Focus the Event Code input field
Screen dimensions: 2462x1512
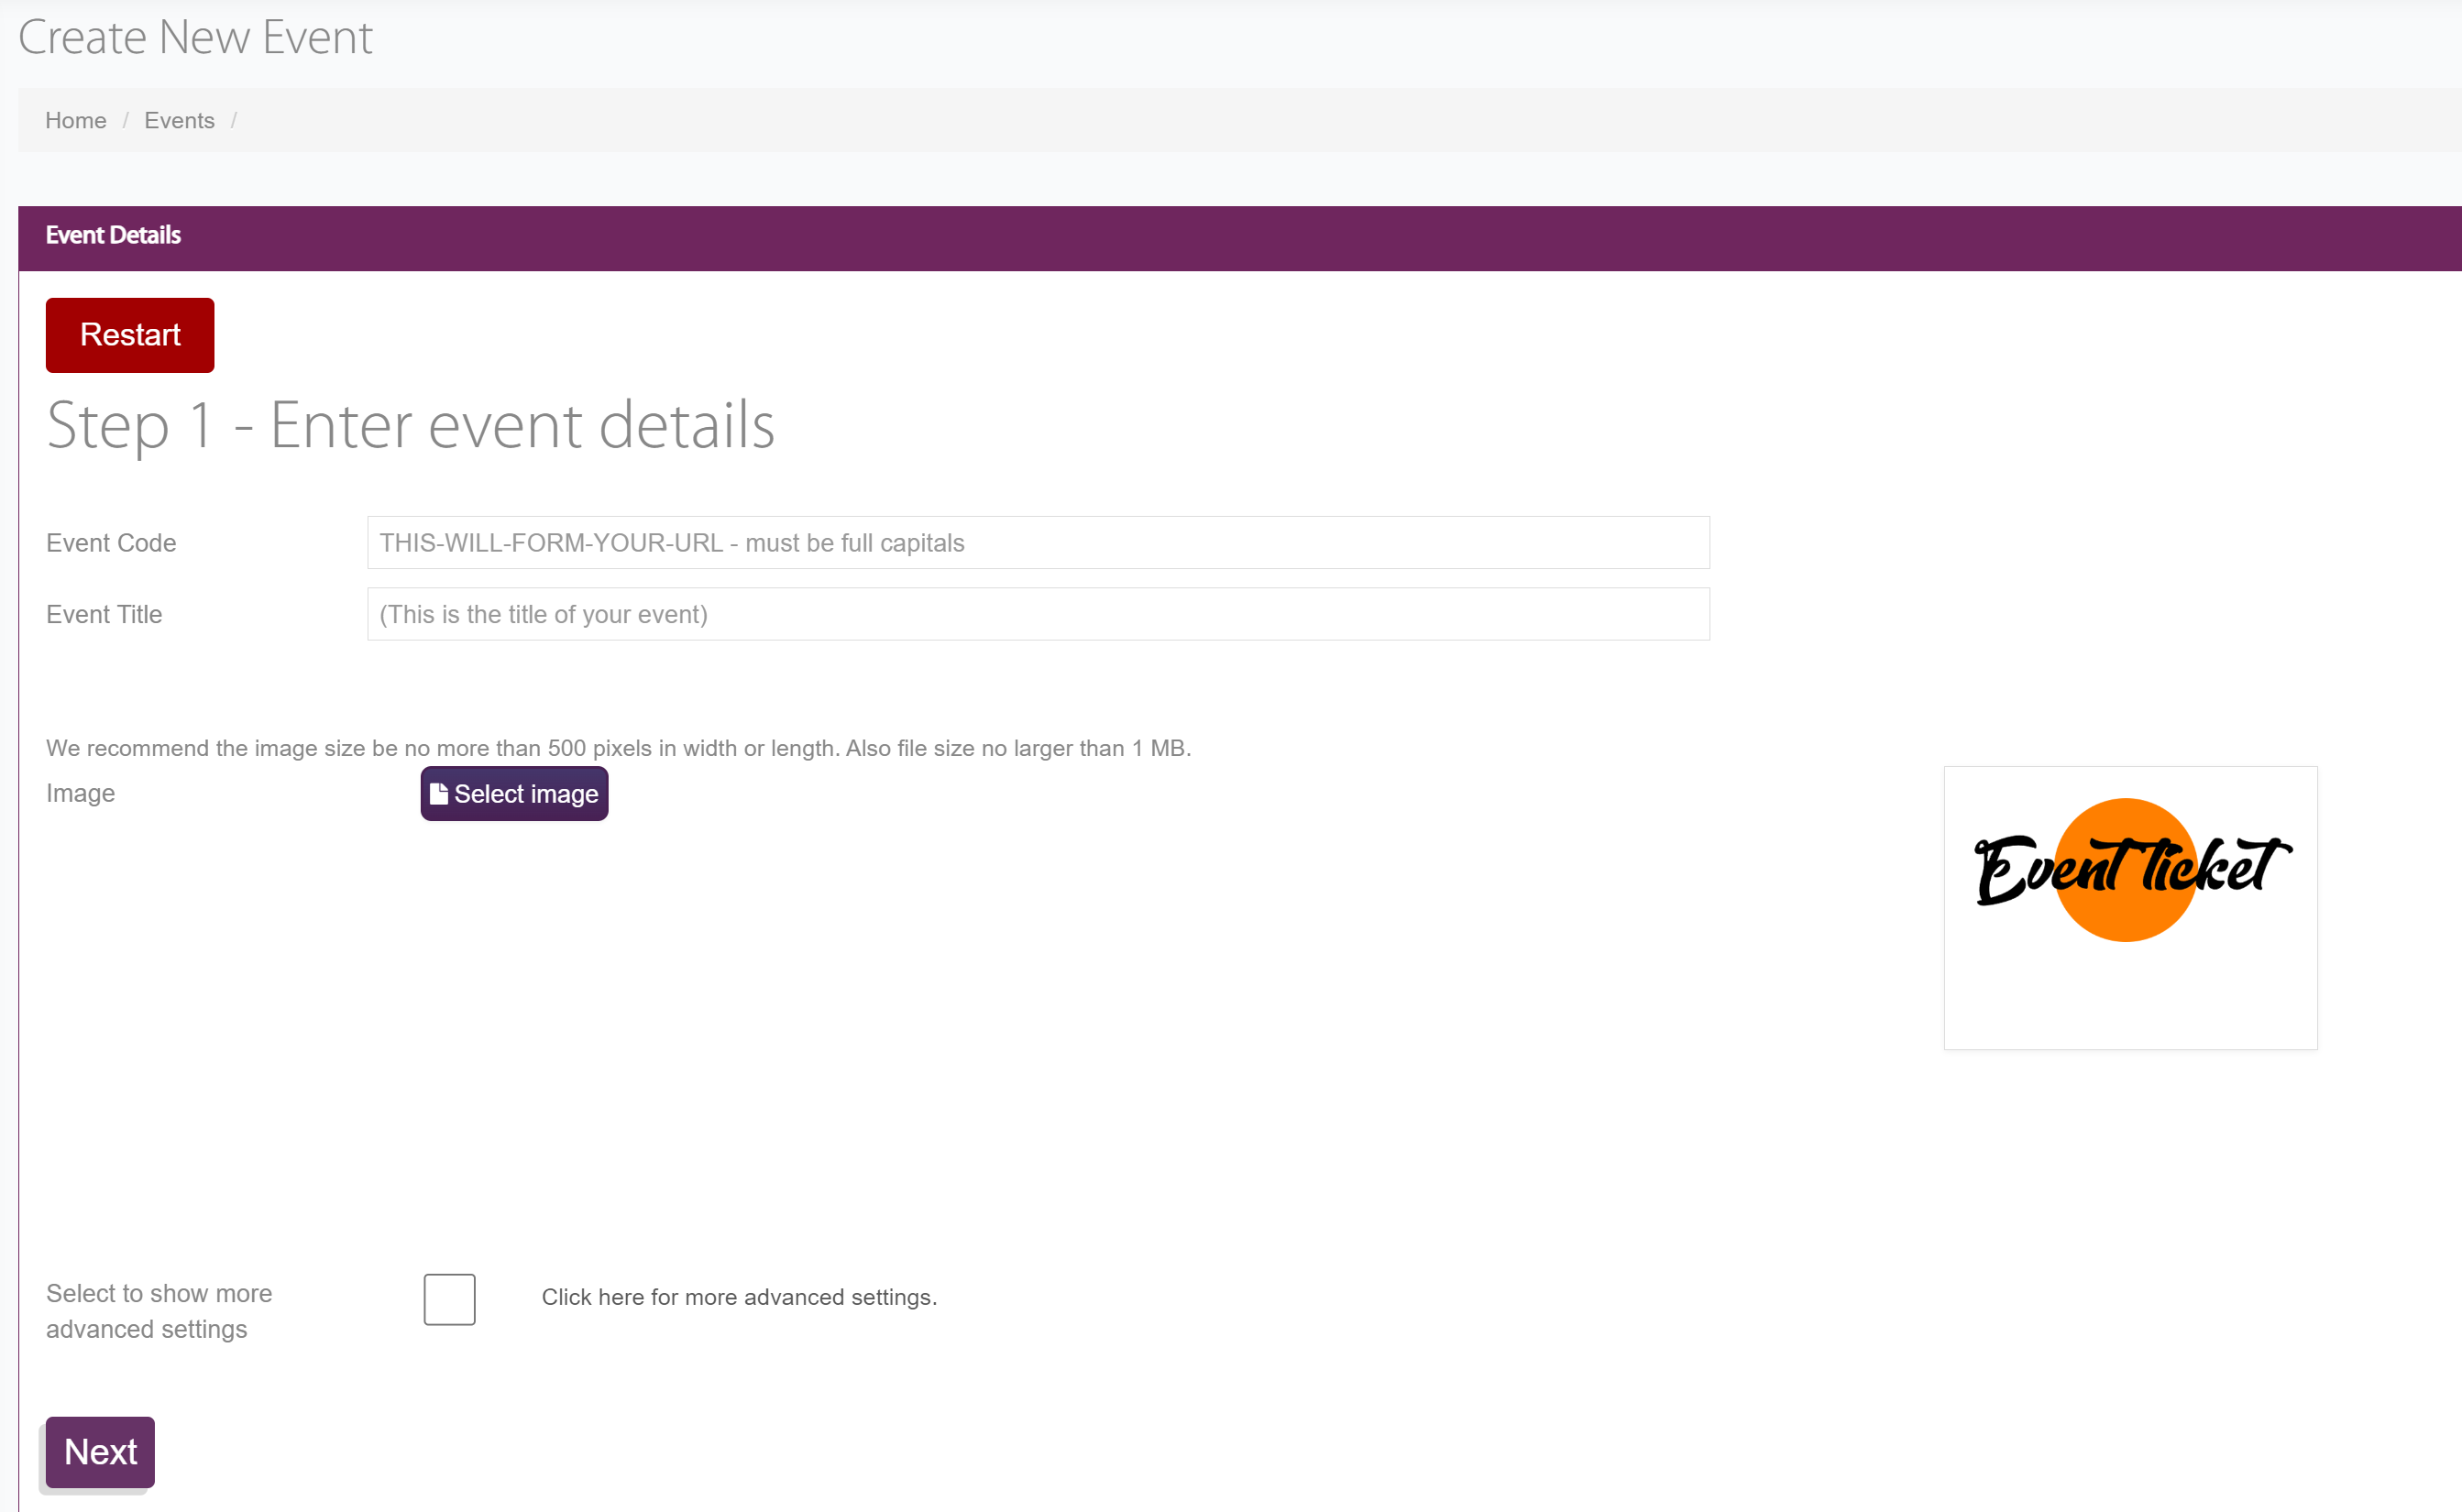[1038, 543]
